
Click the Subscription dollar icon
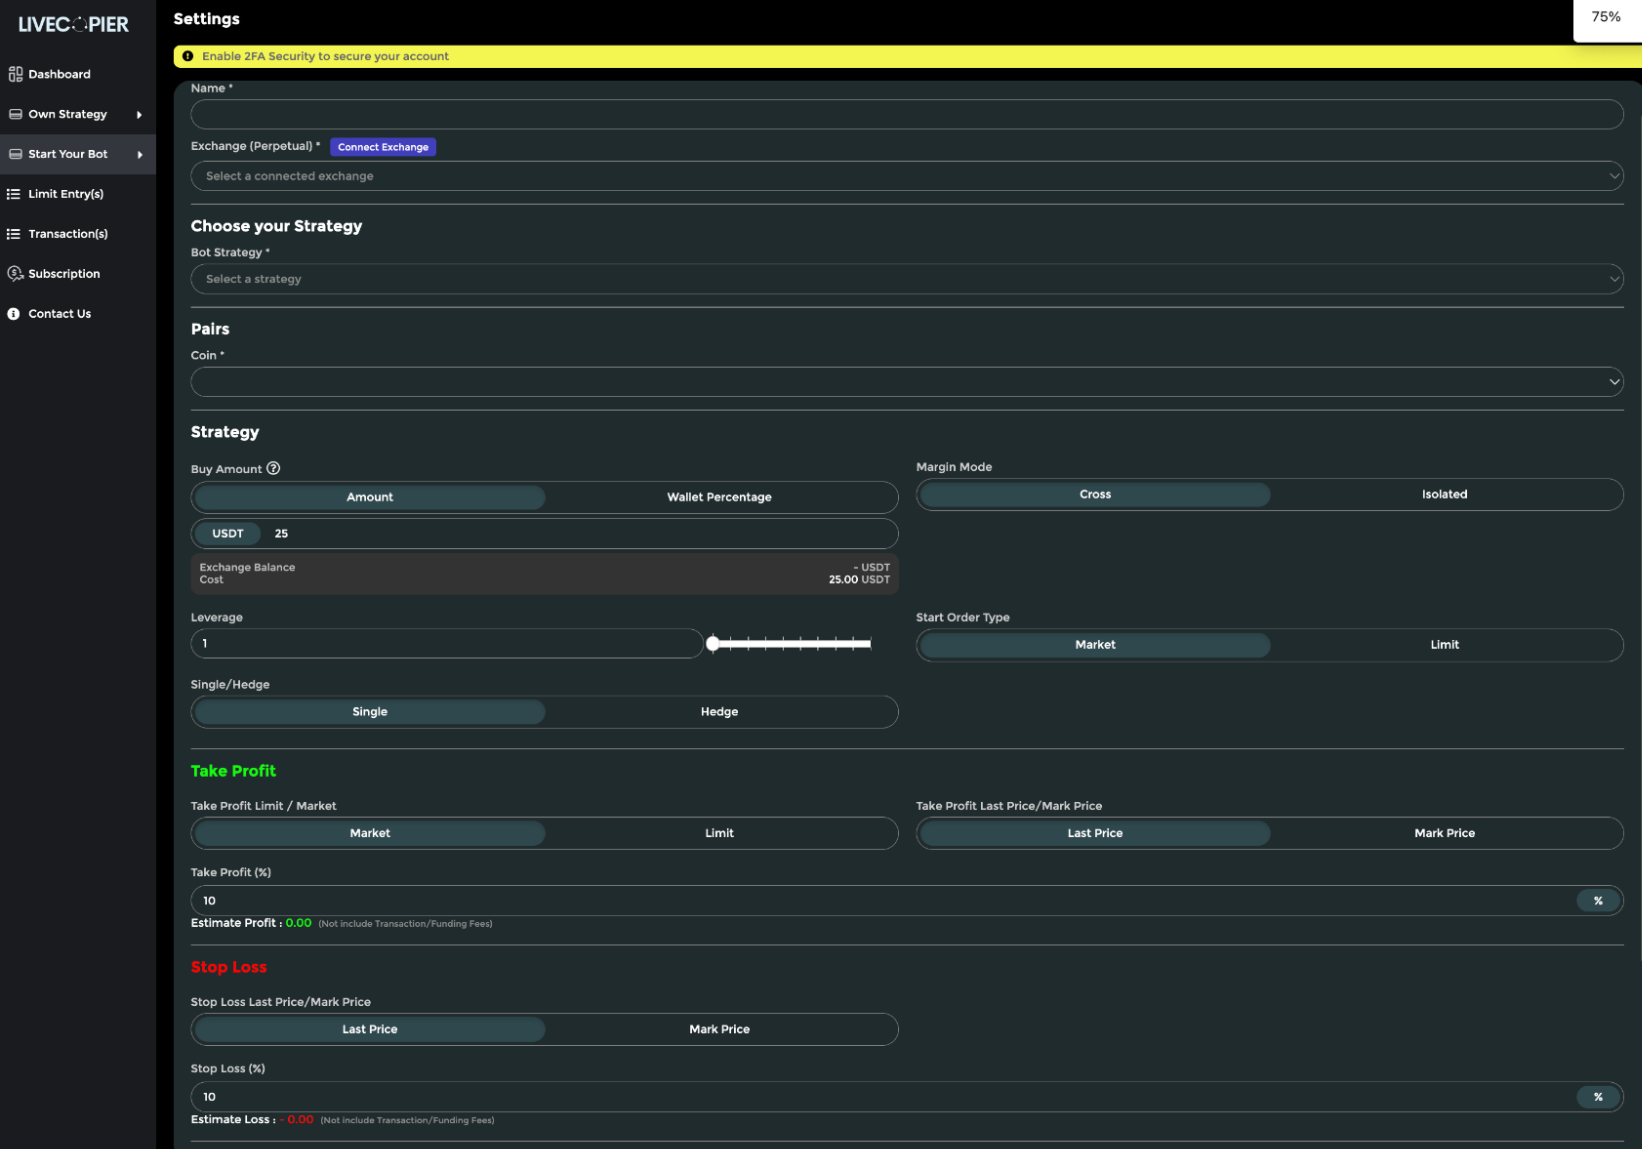pyautogui.click(x=15, y=274)
